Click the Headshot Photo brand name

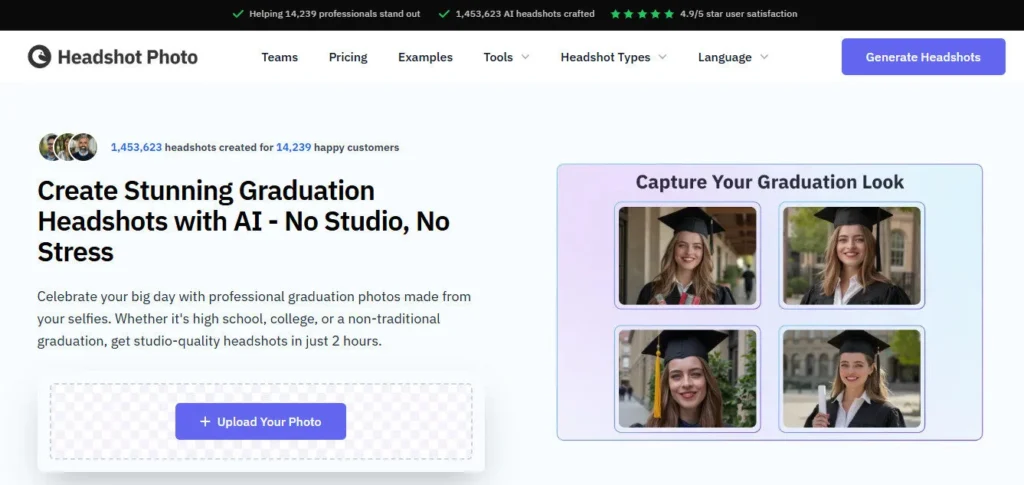point(127,57)
